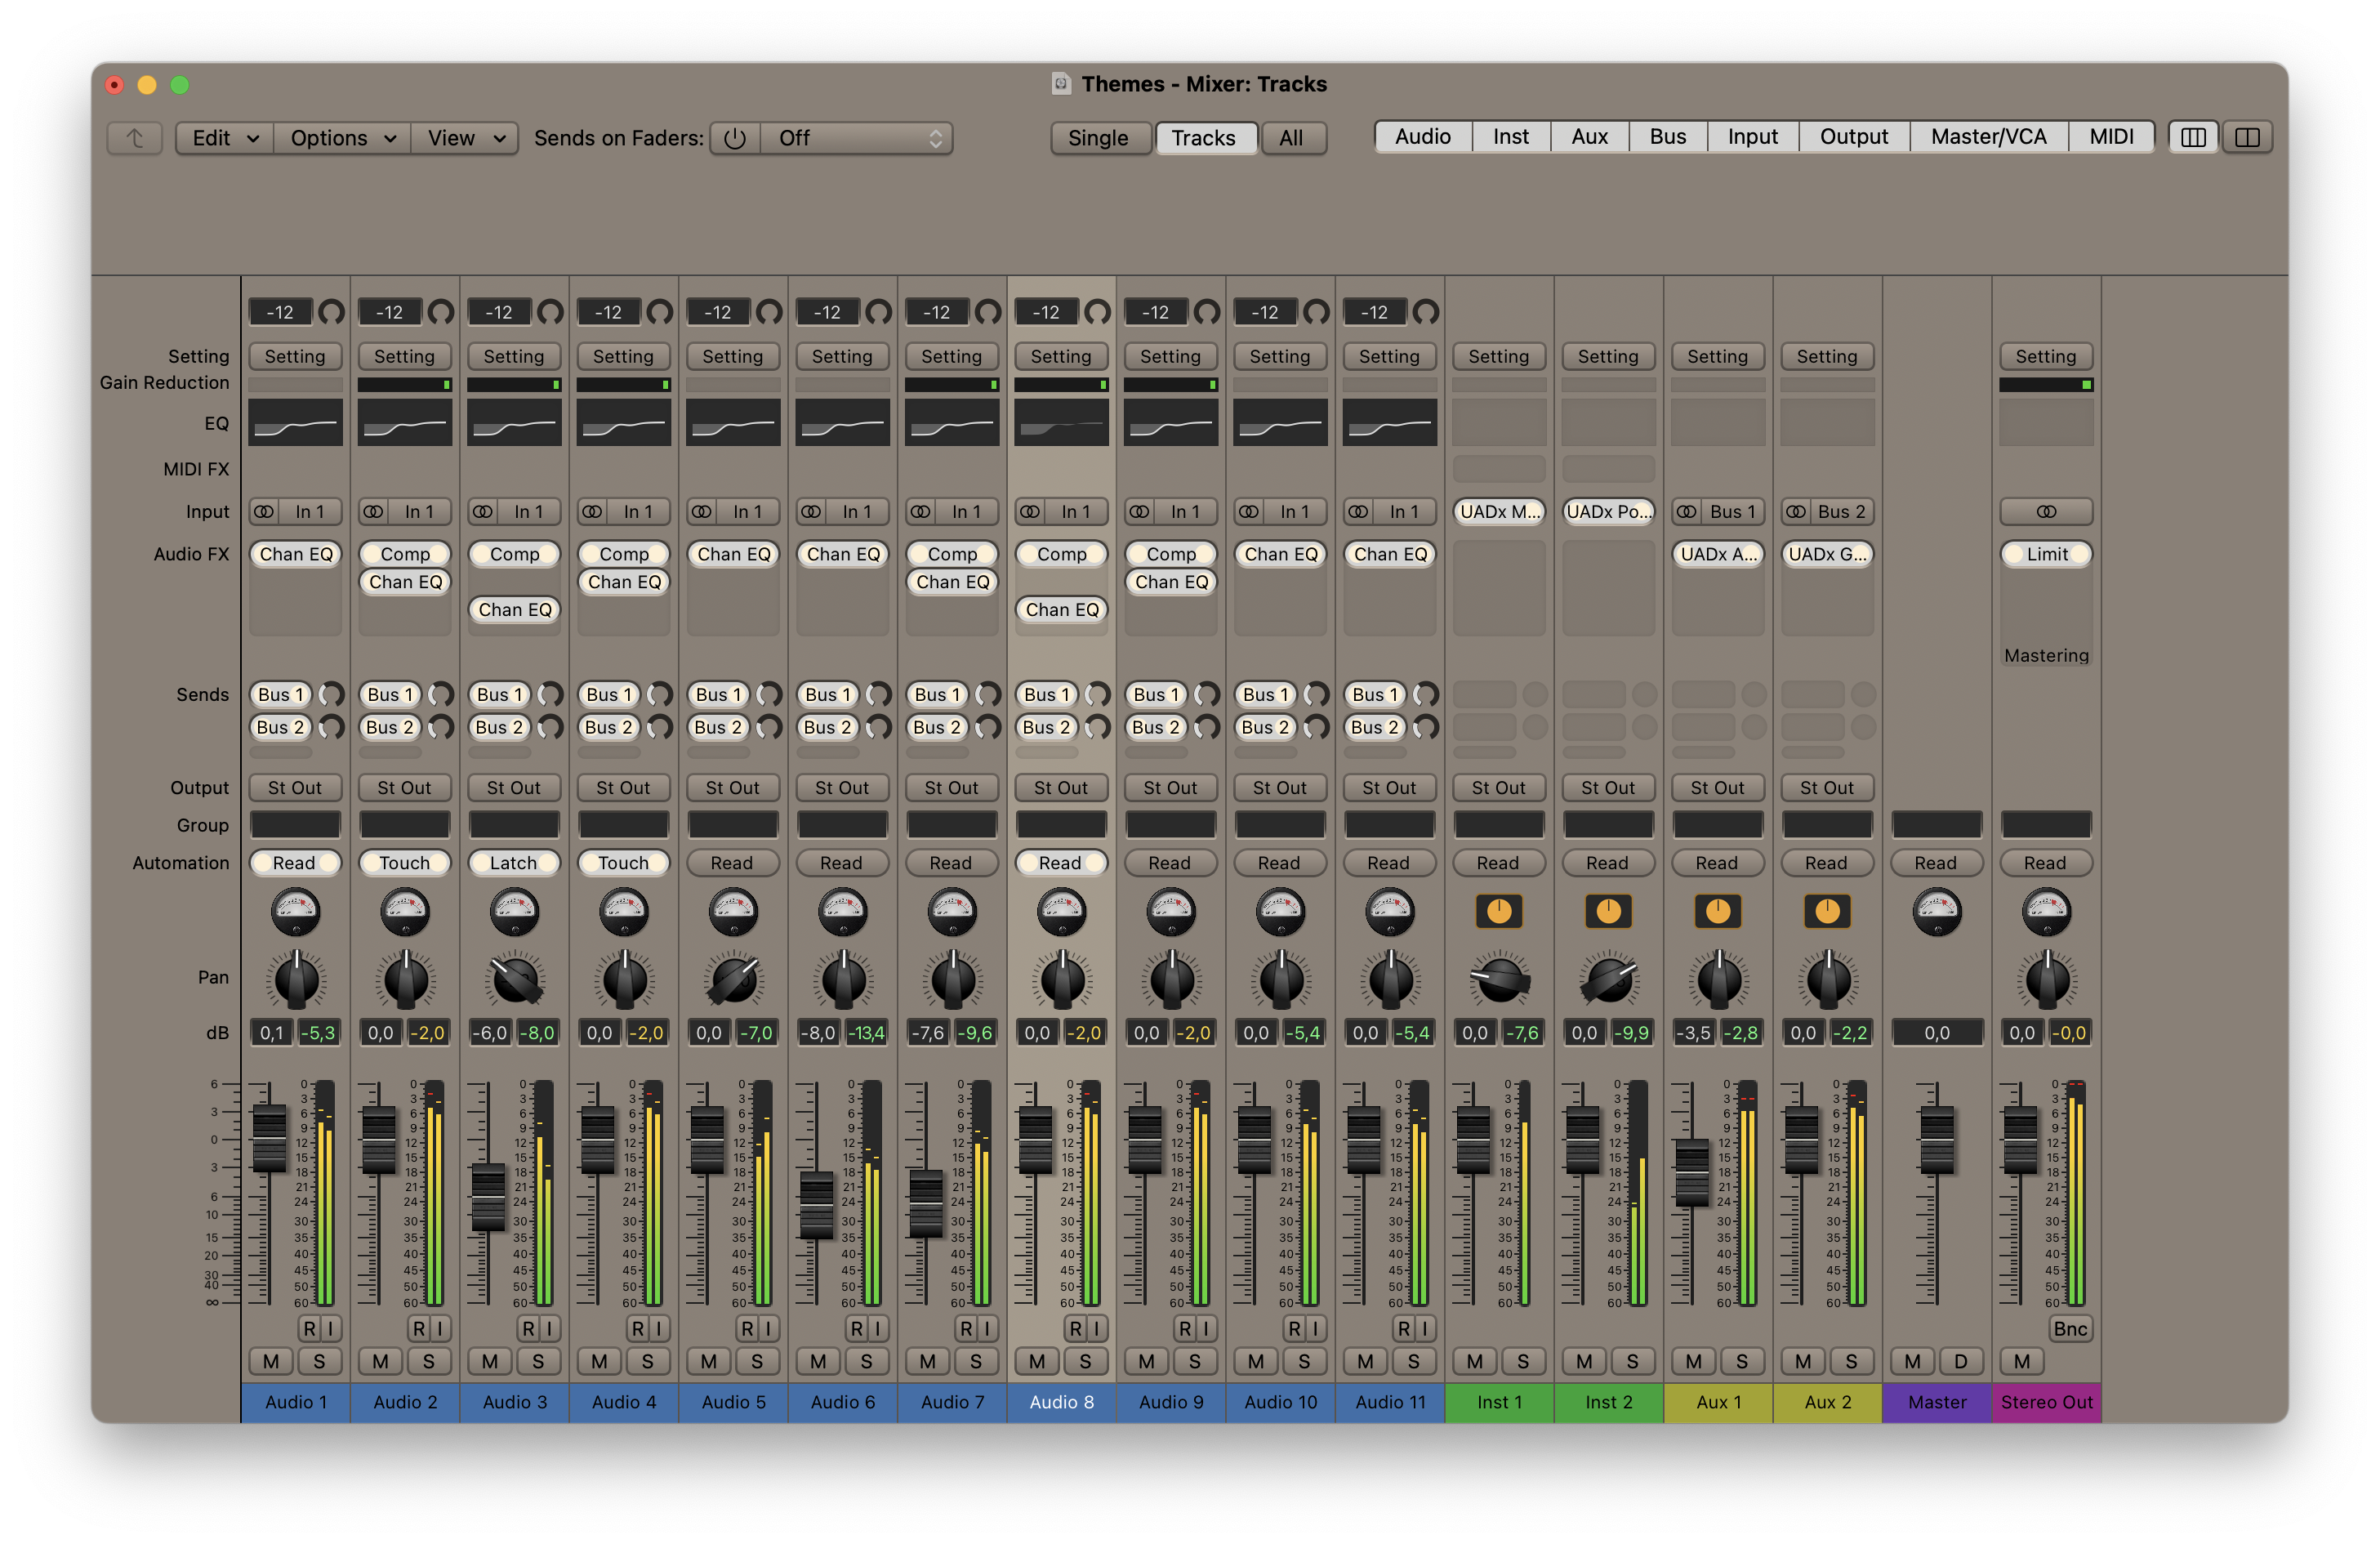This screenshot has width=2380, height=1544.
Task: Open Audio 3 Latch automation mode menu
Action: (x=514, y=863)
